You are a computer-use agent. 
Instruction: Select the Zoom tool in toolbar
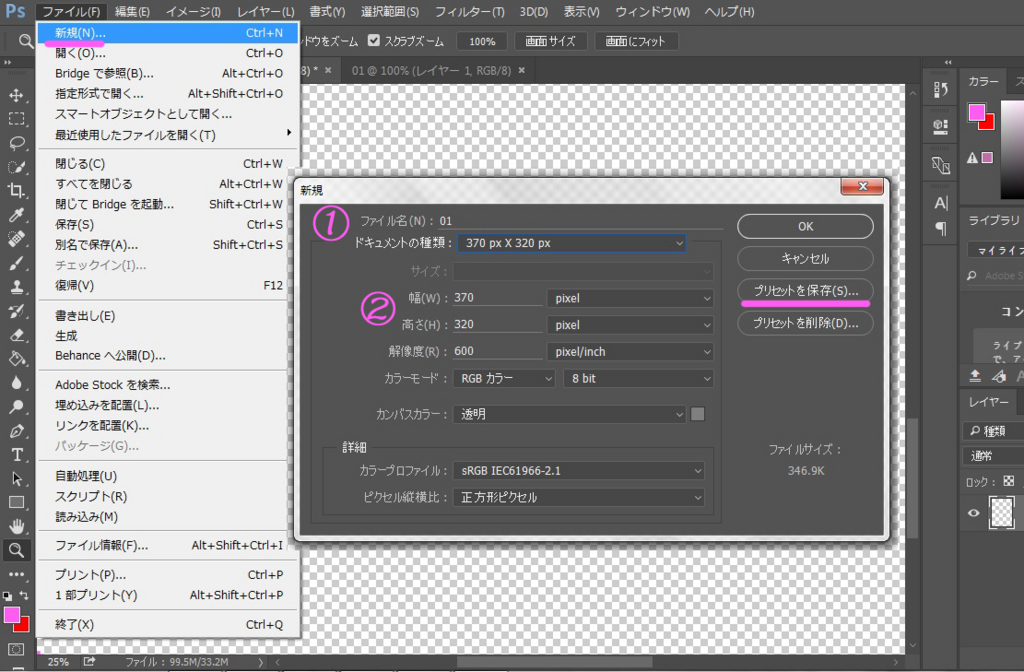point(16,551)
